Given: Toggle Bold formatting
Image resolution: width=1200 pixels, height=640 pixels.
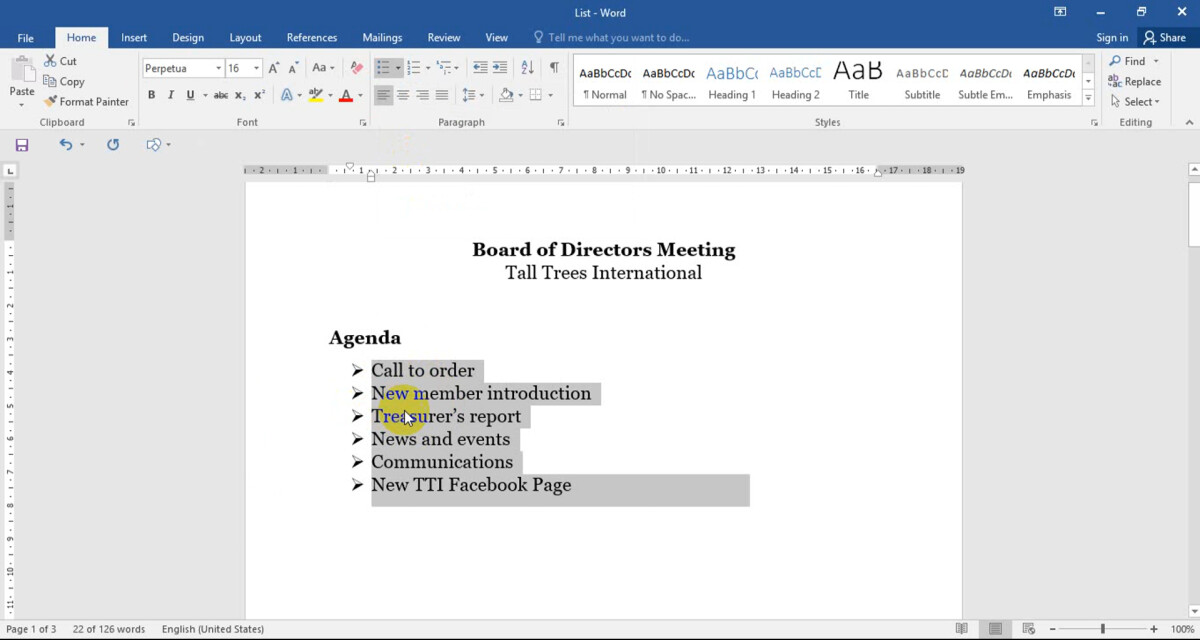Looking at the screenshot, I should tap(151, 95).
